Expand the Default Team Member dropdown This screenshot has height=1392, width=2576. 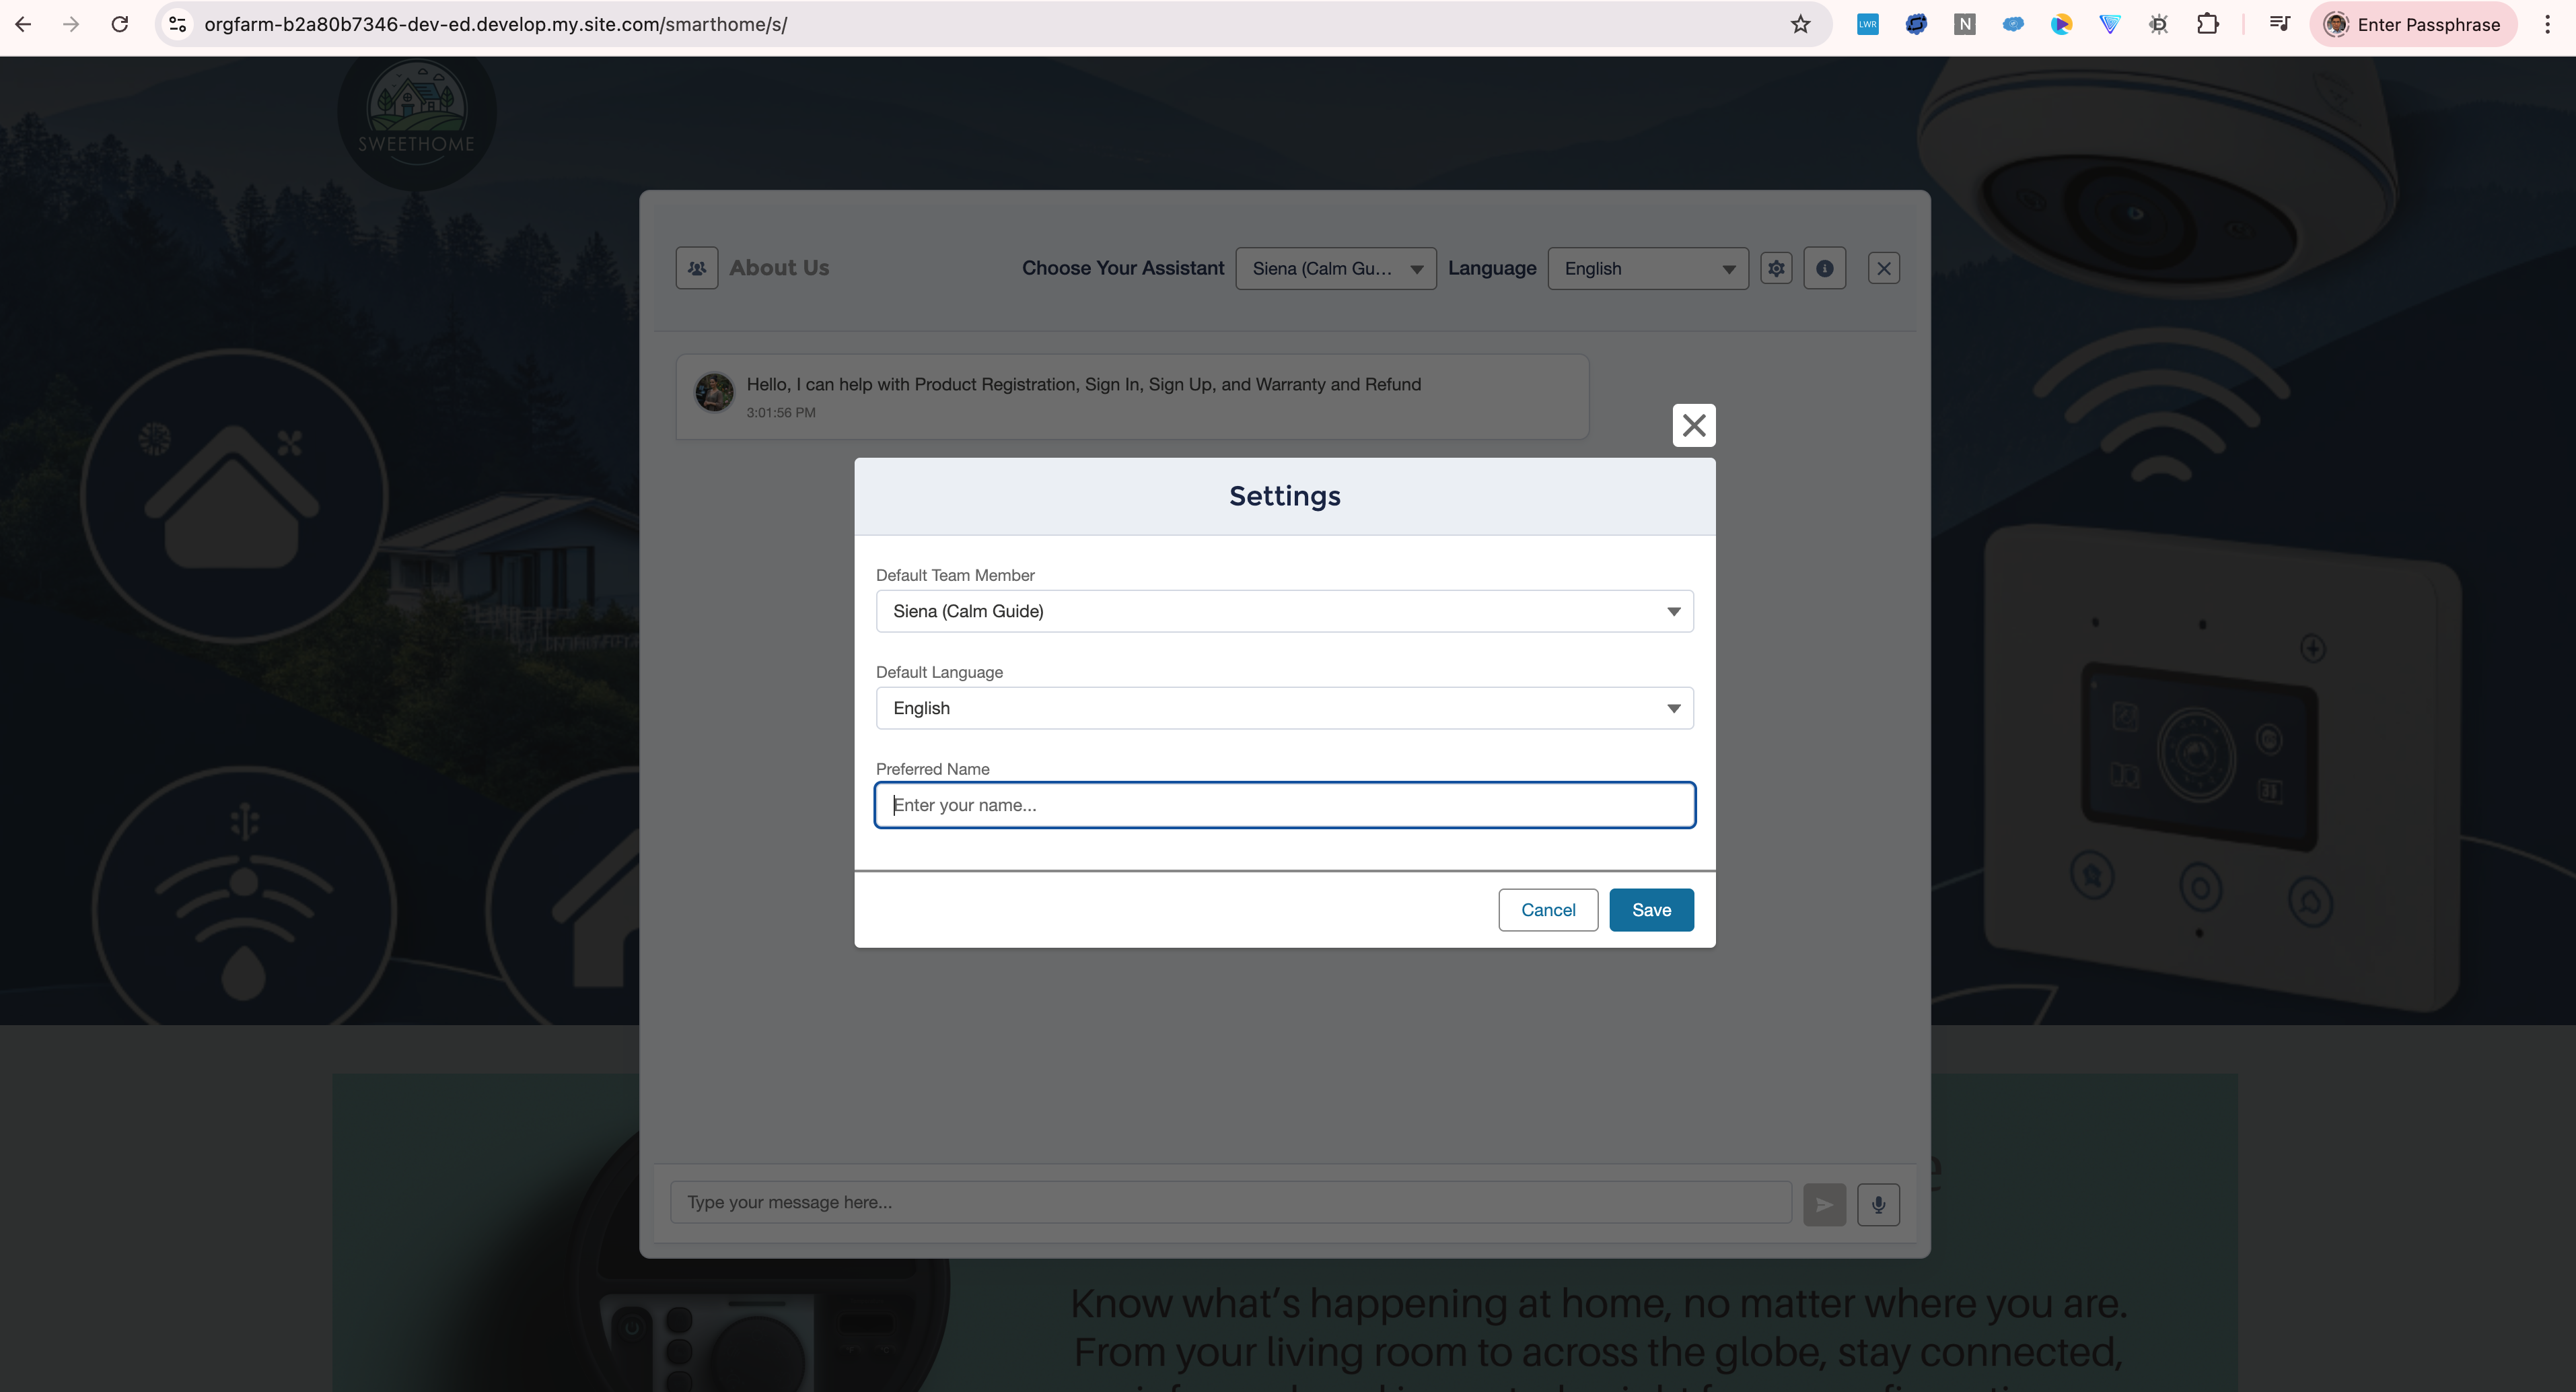coord(1284,611)
